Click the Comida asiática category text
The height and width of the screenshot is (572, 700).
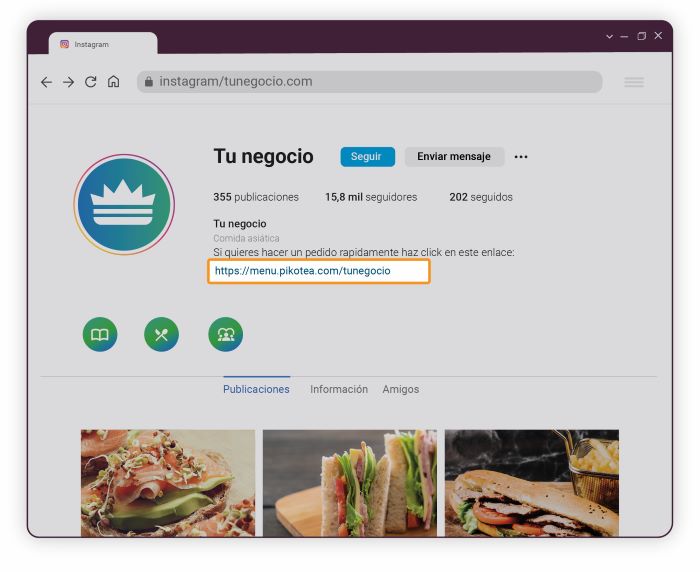pos(246,238)
